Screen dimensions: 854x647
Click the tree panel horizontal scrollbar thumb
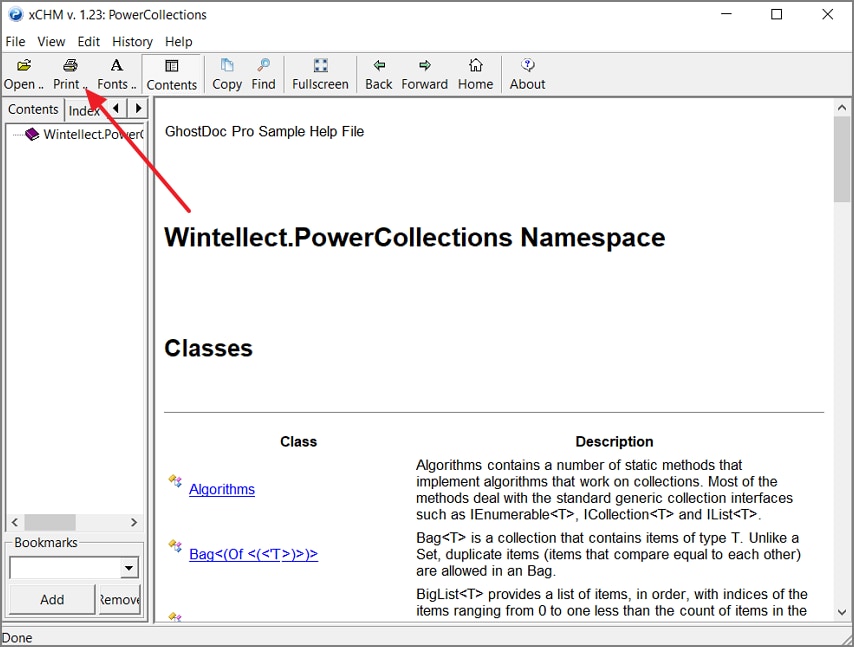[x=50, y=522]
